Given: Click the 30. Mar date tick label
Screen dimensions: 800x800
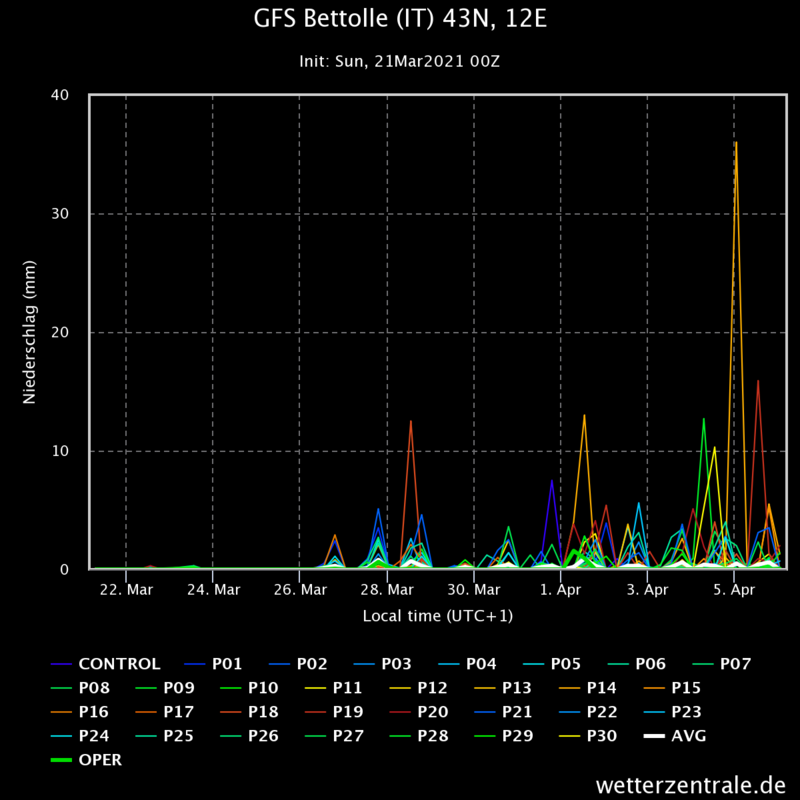Looking at the screenshot, I should 473,590.
